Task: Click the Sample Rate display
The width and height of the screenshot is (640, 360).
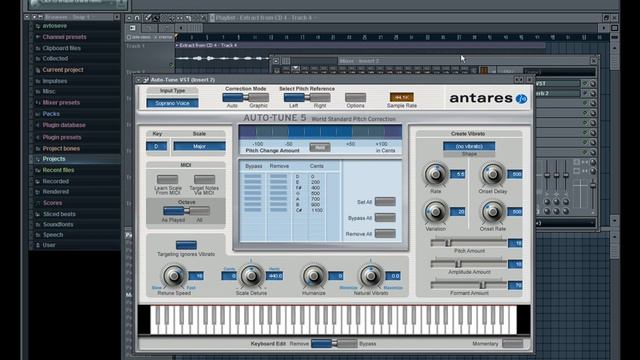Action: click(x=402, y=98)
